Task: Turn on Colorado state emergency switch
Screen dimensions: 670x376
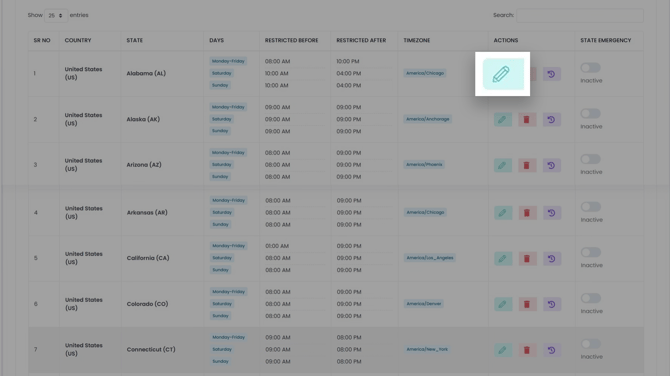Action: tap(591, 298)
